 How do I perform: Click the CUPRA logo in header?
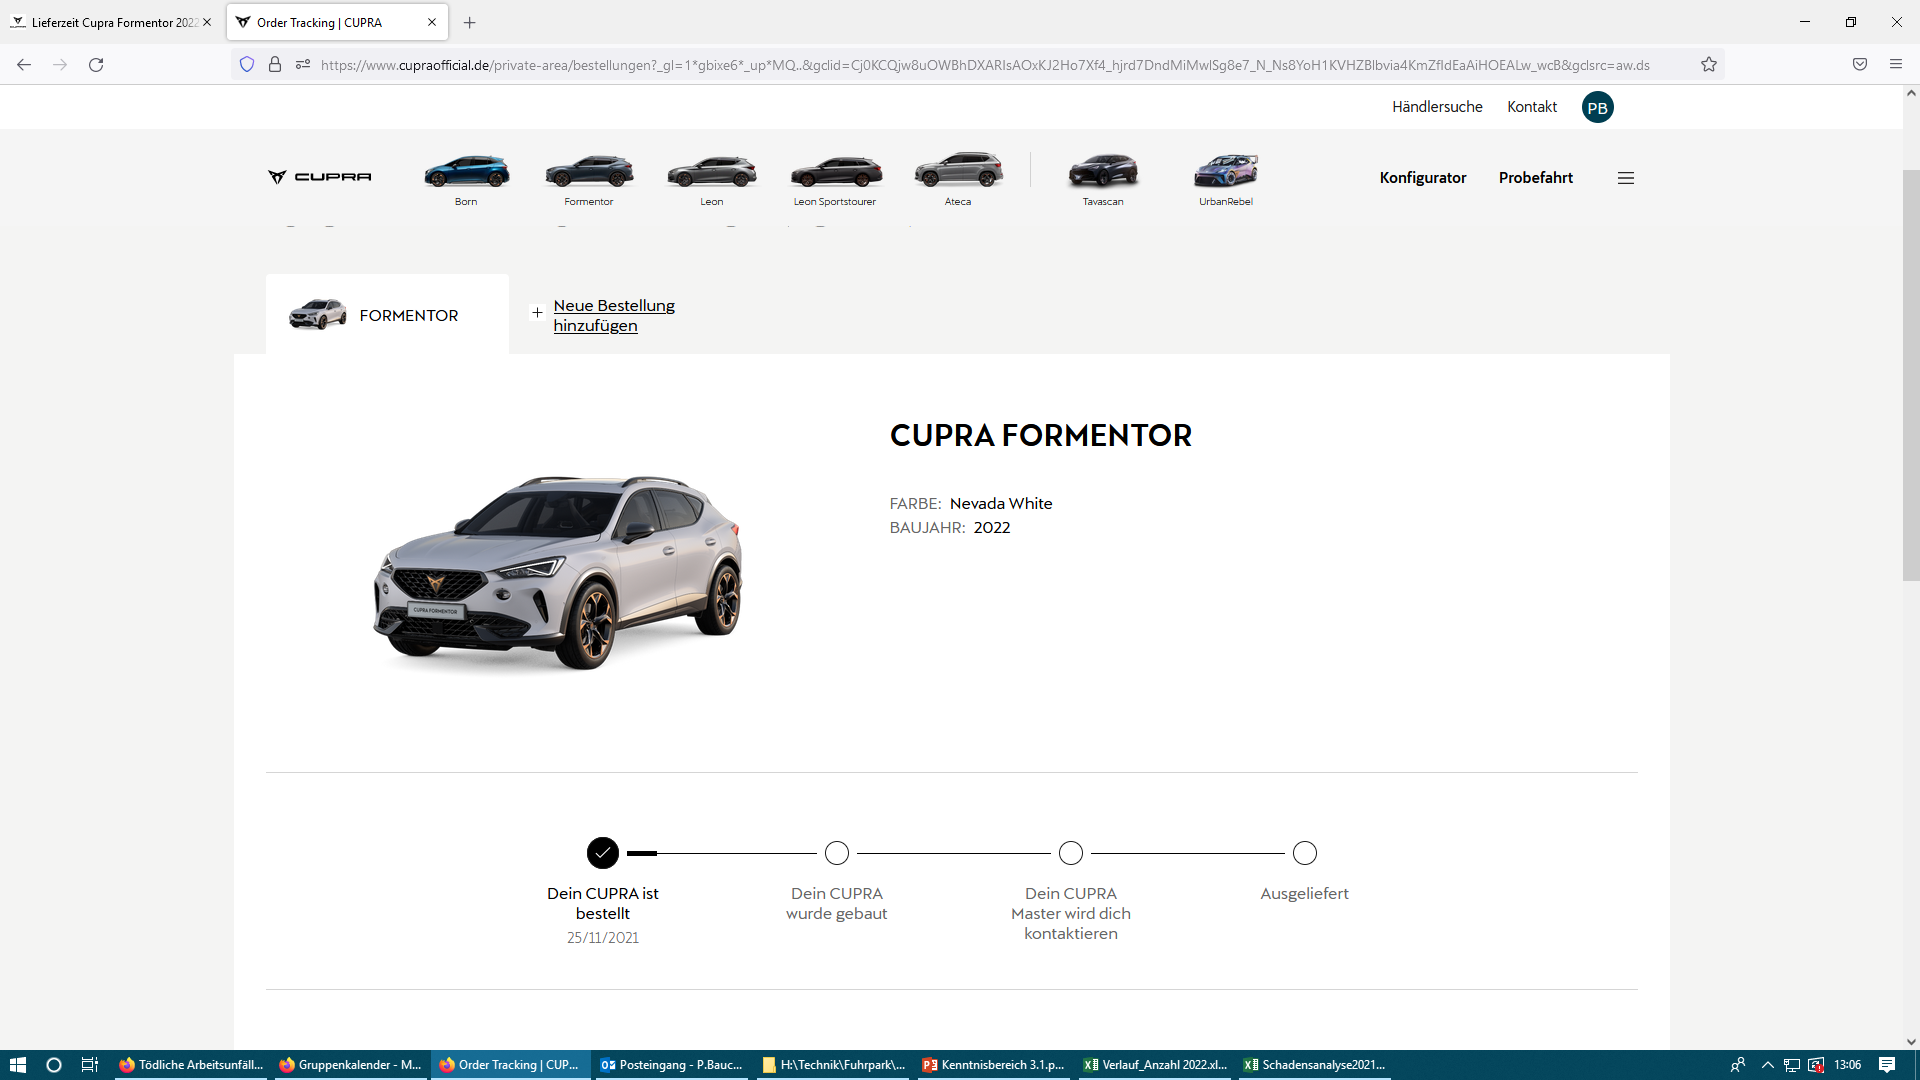coord(320,177)
